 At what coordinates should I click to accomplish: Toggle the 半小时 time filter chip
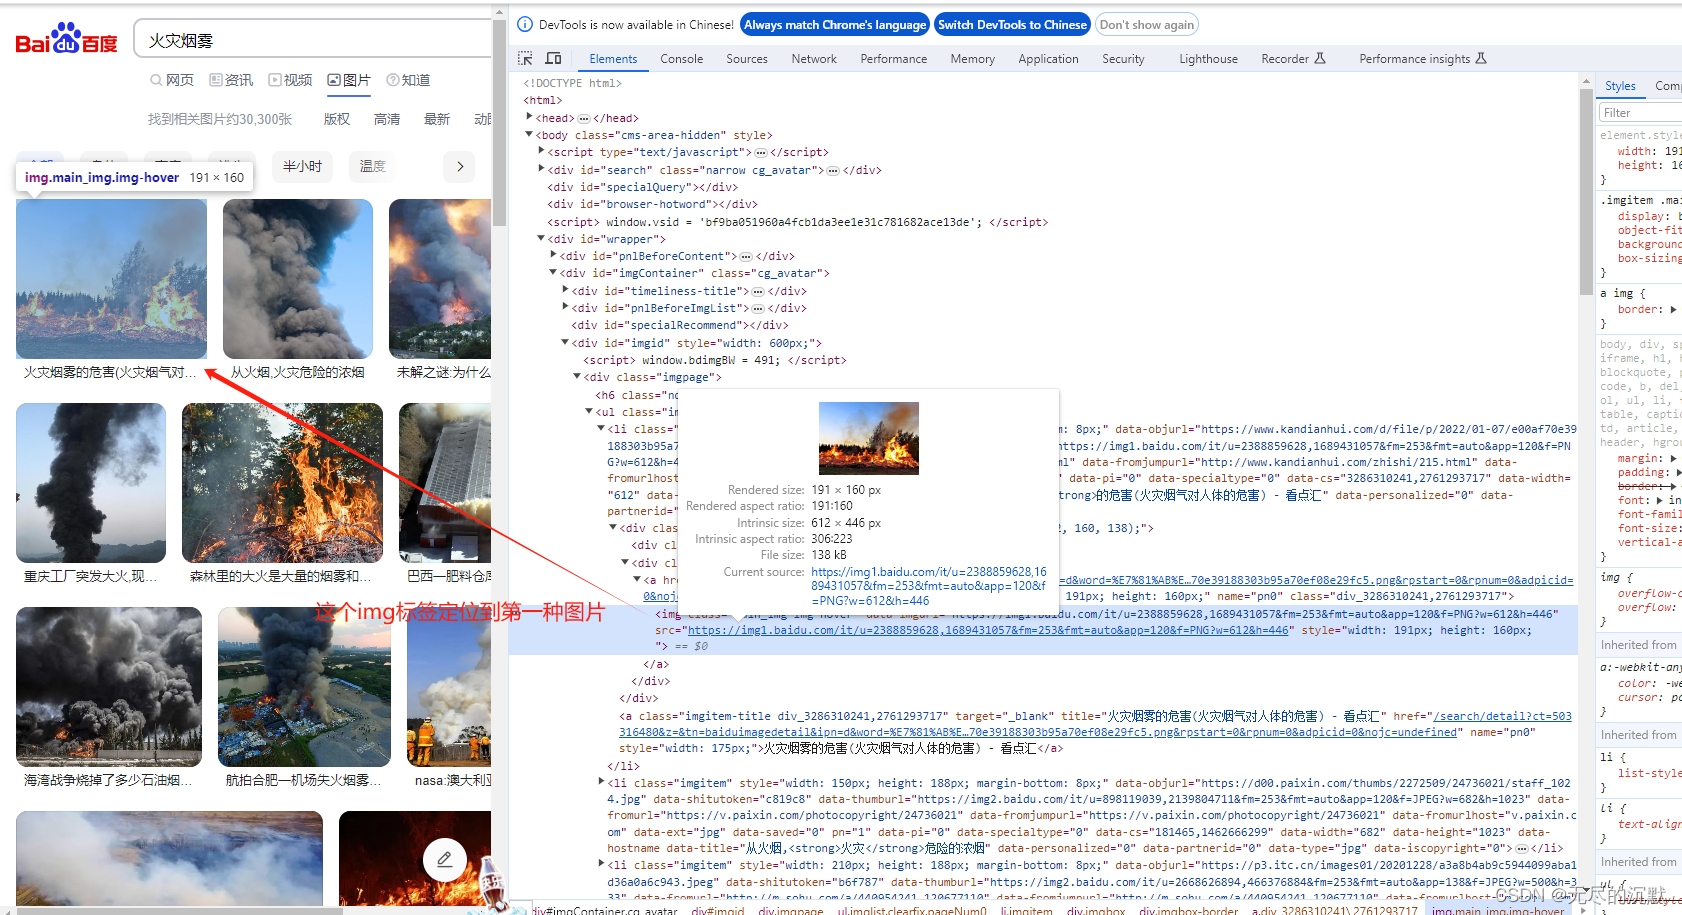(x=302, y=166)
